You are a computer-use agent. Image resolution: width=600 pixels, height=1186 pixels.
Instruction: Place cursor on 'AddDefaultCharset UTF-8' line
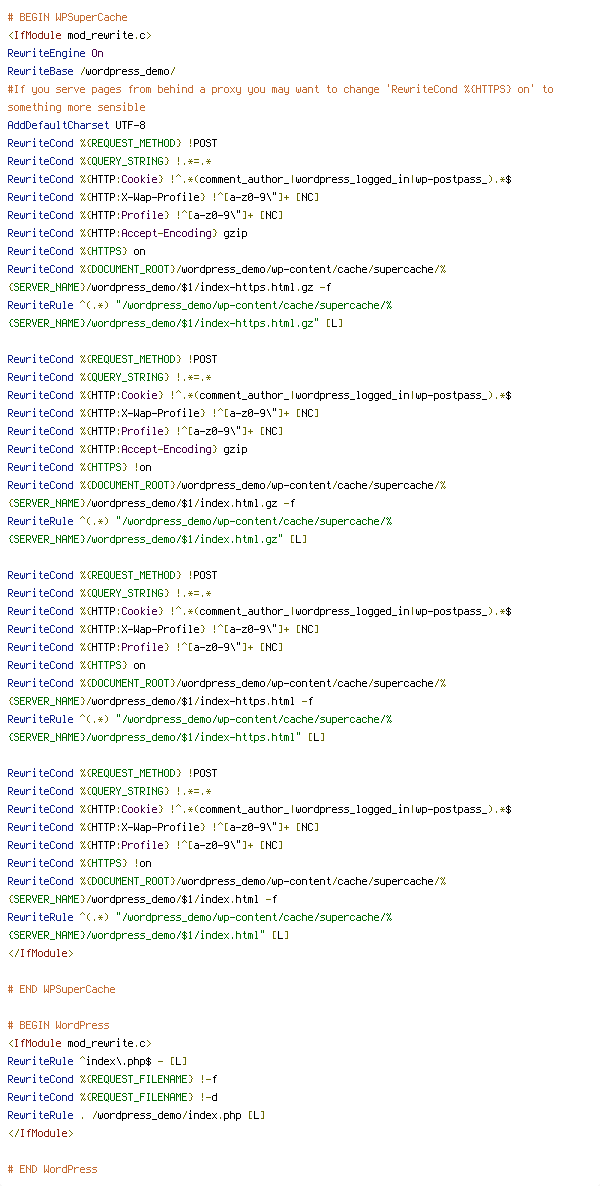point(76,126)
